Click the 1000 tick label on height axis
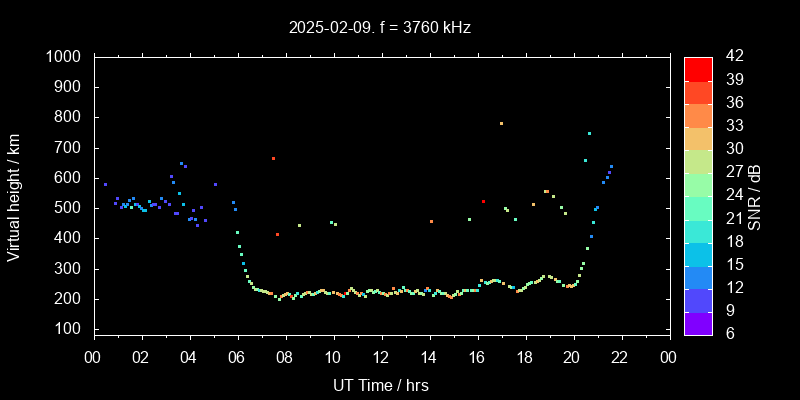 click(x=65, y=57)
